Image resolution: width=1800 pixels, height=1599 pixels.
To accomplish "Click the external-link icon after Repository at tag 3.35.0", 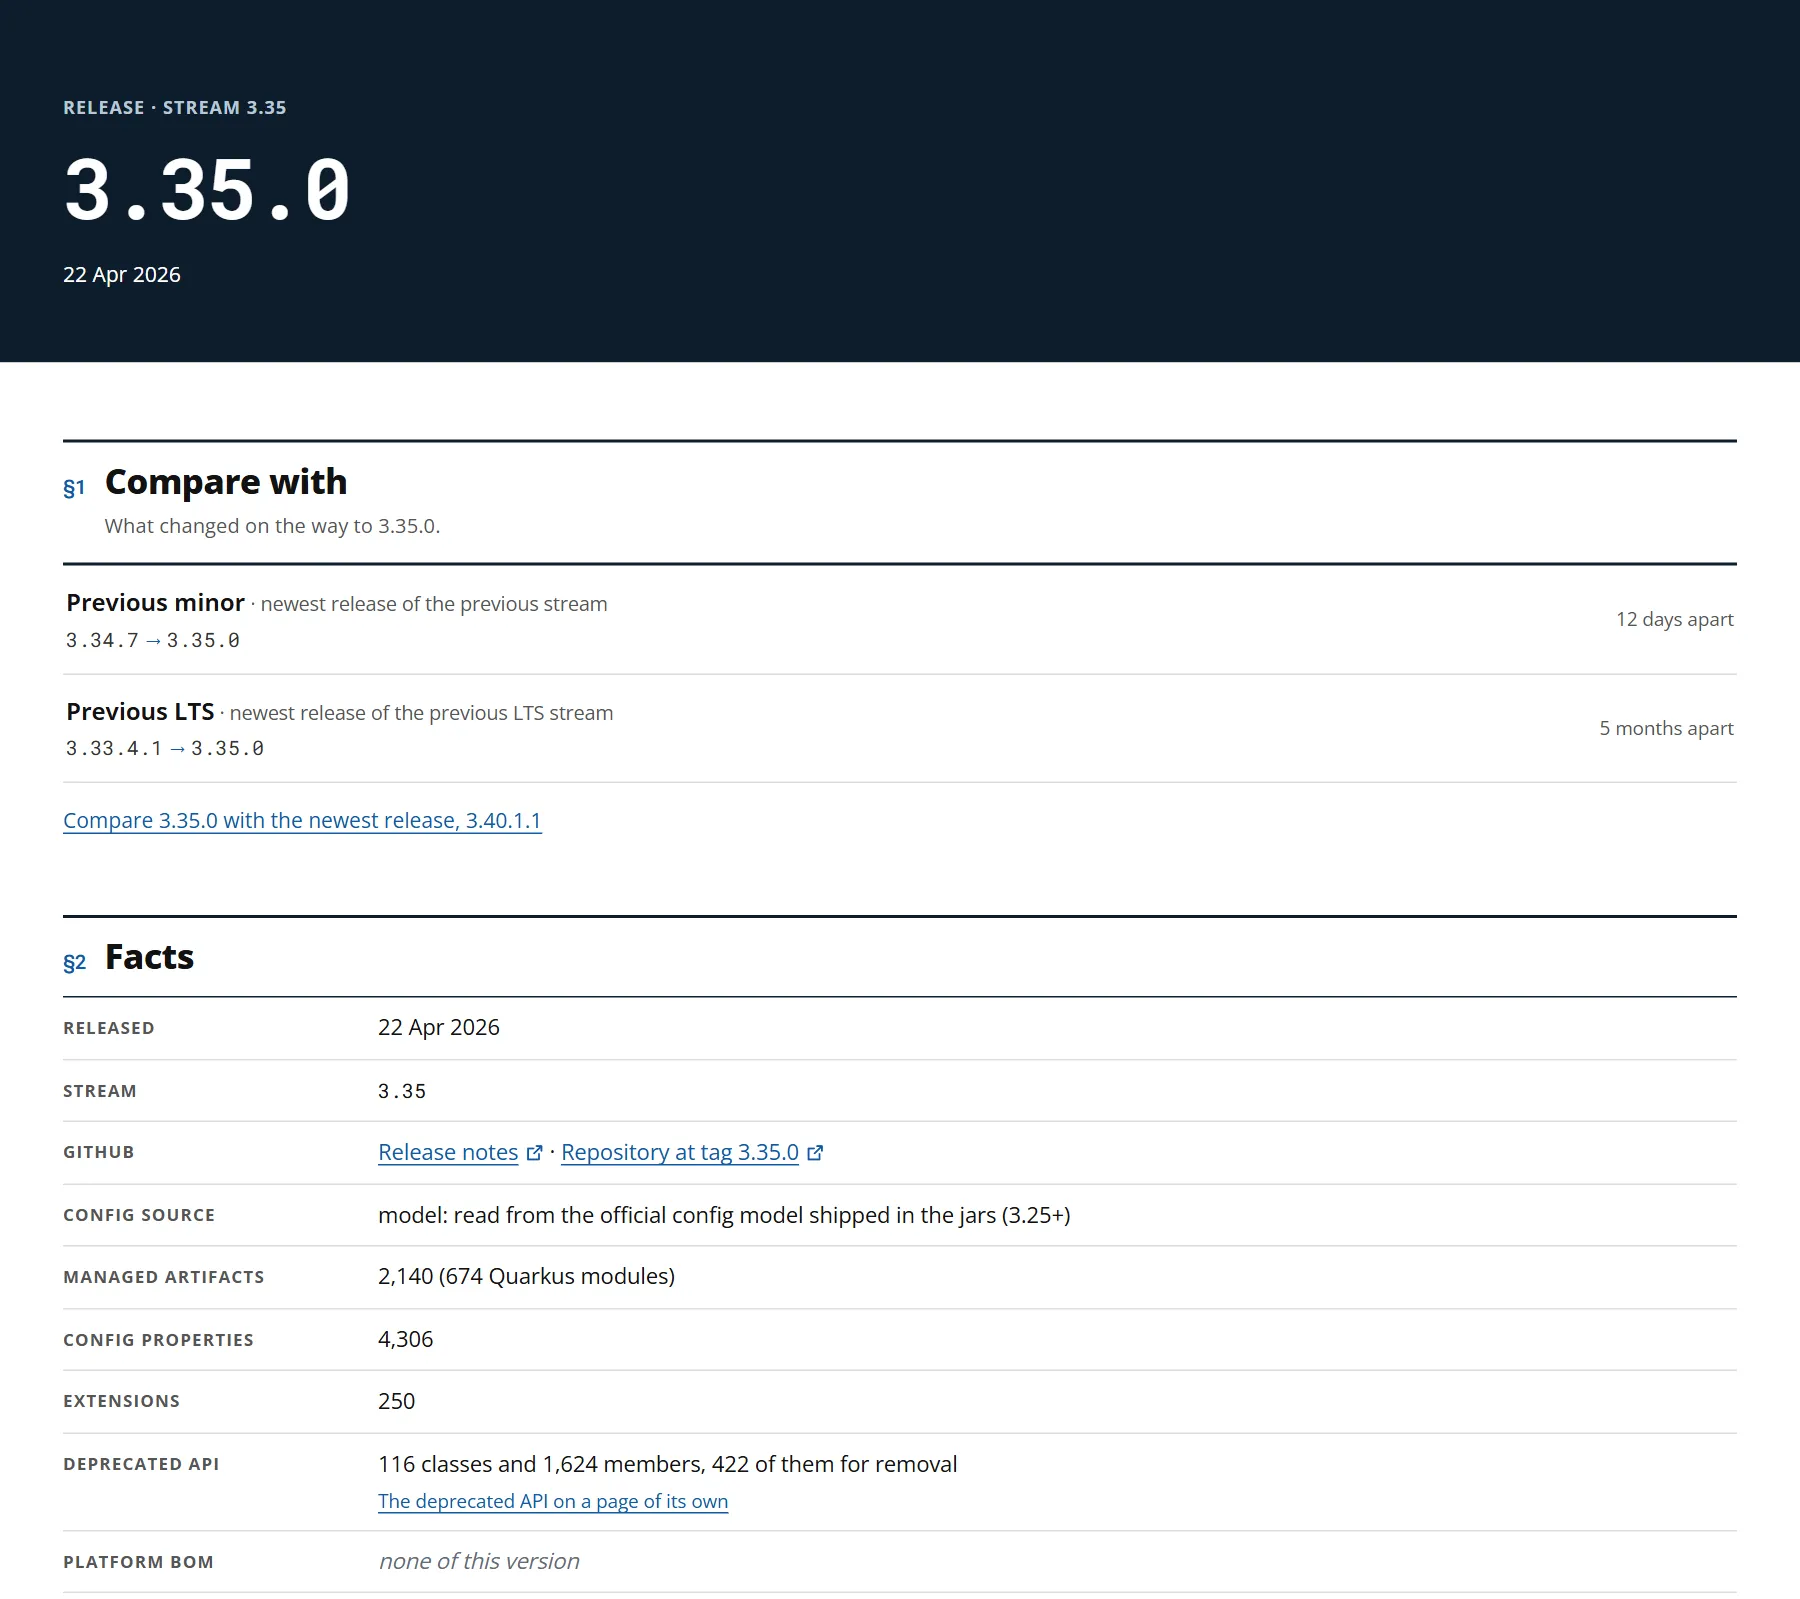I will point(815,1153).
